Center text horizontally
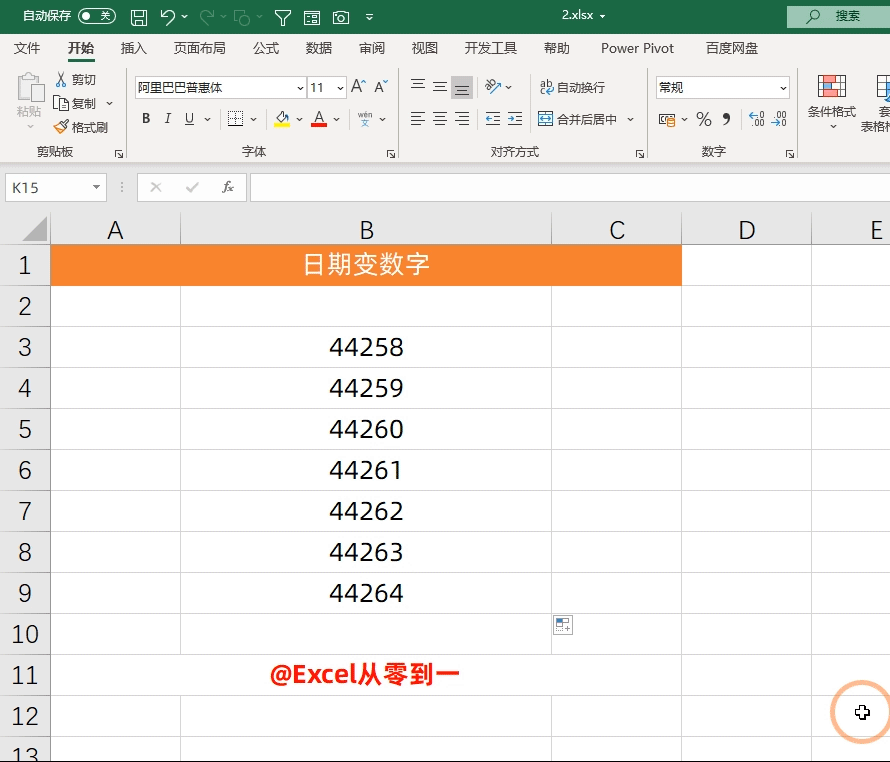890x762 pixels. [x=440, y=119]
